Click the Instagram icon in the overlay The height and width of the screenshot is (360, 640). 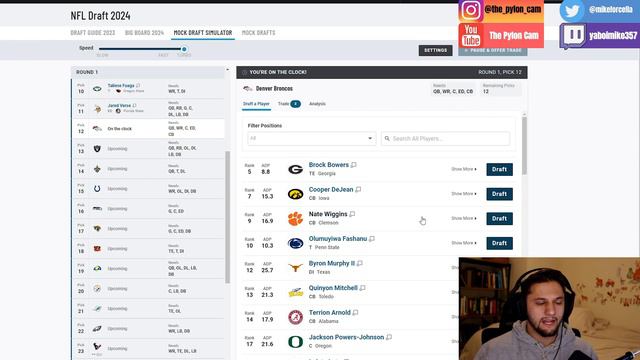pos(471,11)
